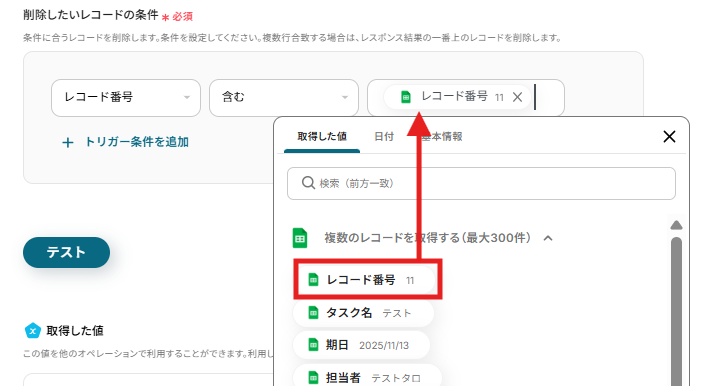Remove the レコード番号 chip with X icon
The width and height of the screenshot is (707, 386).
point(518,97)
